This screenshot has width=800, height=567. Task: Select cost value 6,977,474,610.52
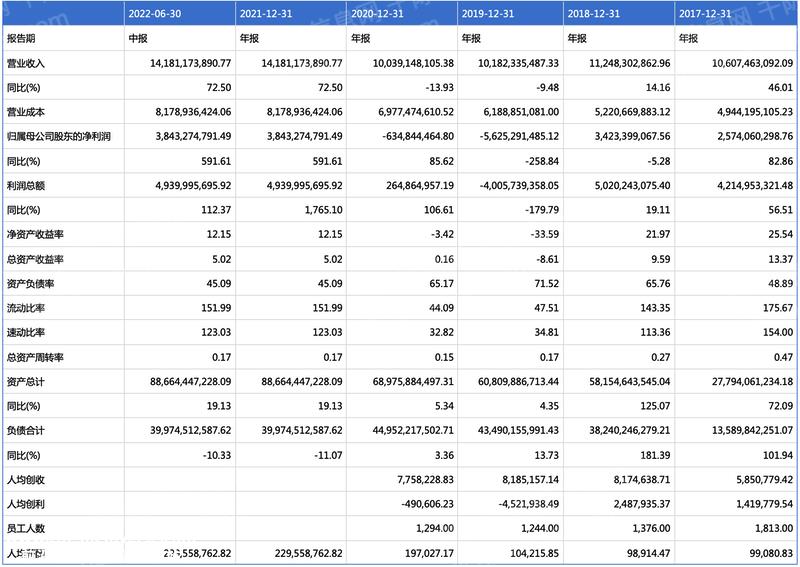[x=416, y=112]
